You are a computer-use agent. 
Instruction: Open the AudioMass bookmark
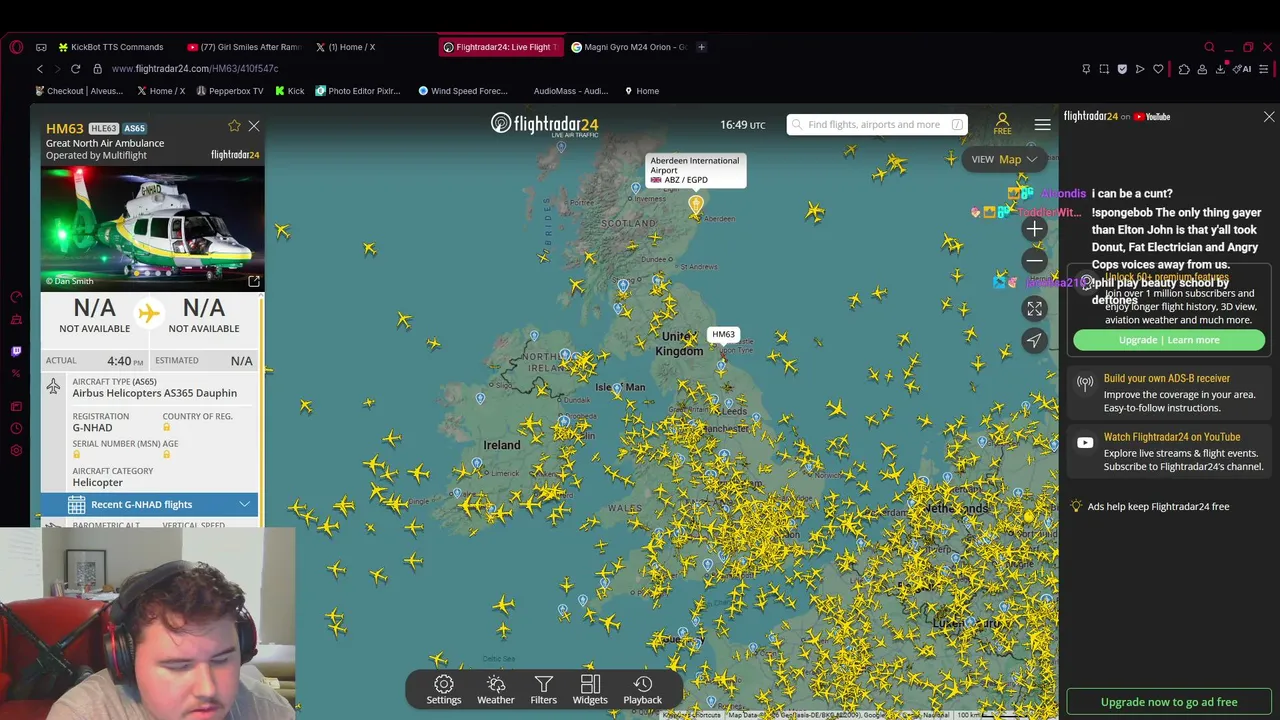(x=570, y=91)
